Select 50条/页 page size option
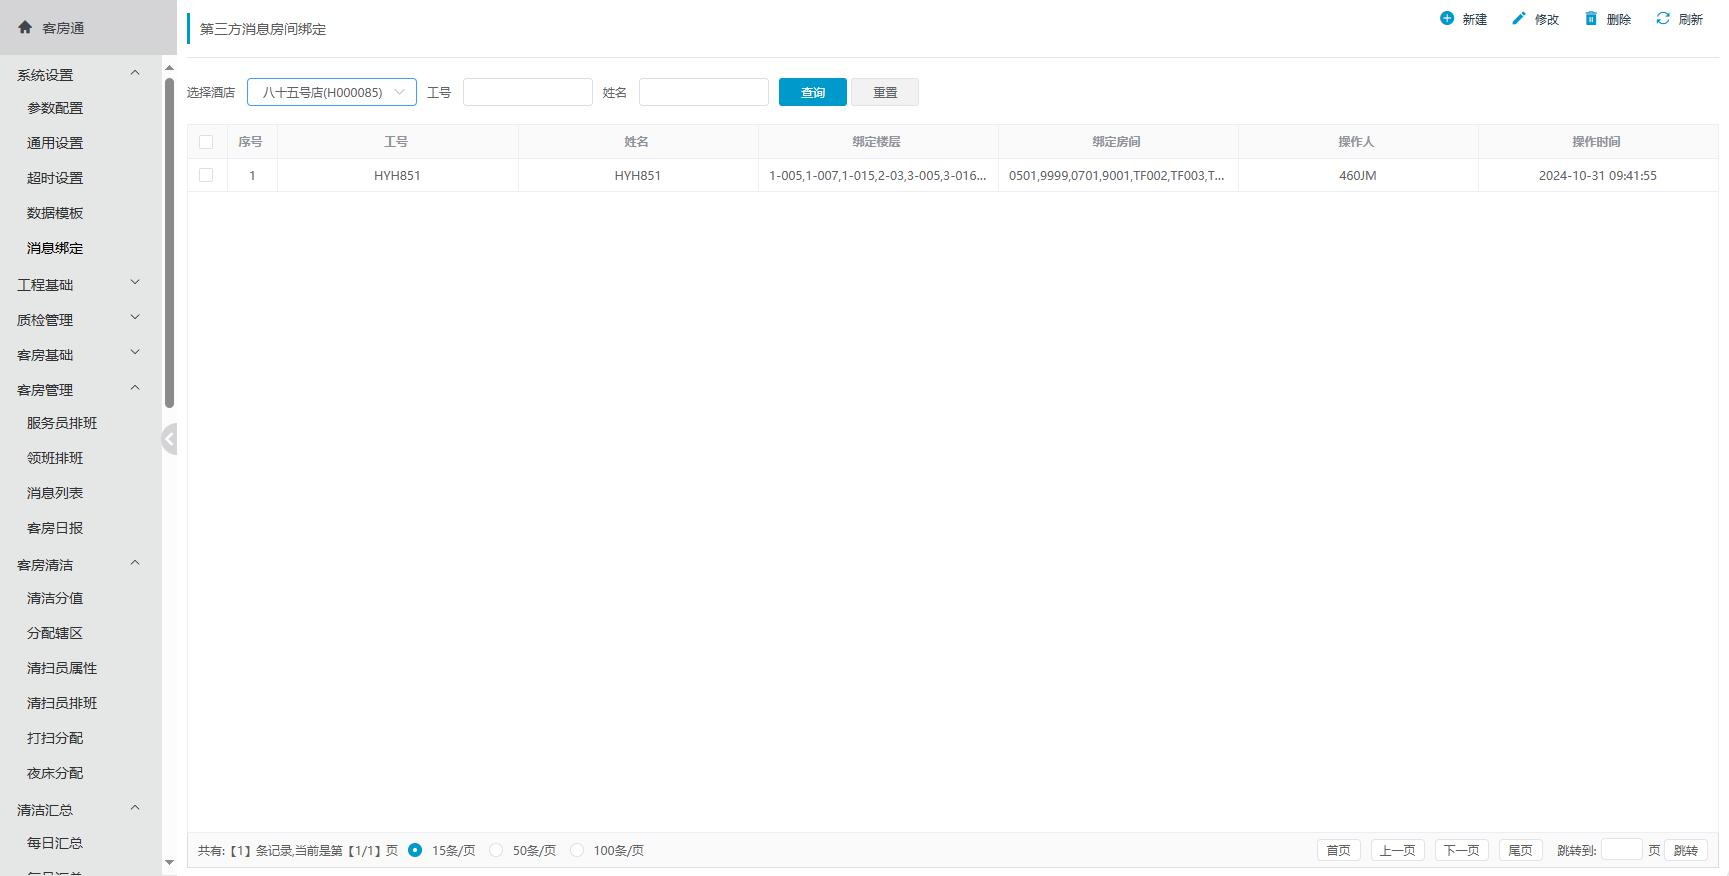This screenshot has width=1729, height=876. tap(496, 850)
